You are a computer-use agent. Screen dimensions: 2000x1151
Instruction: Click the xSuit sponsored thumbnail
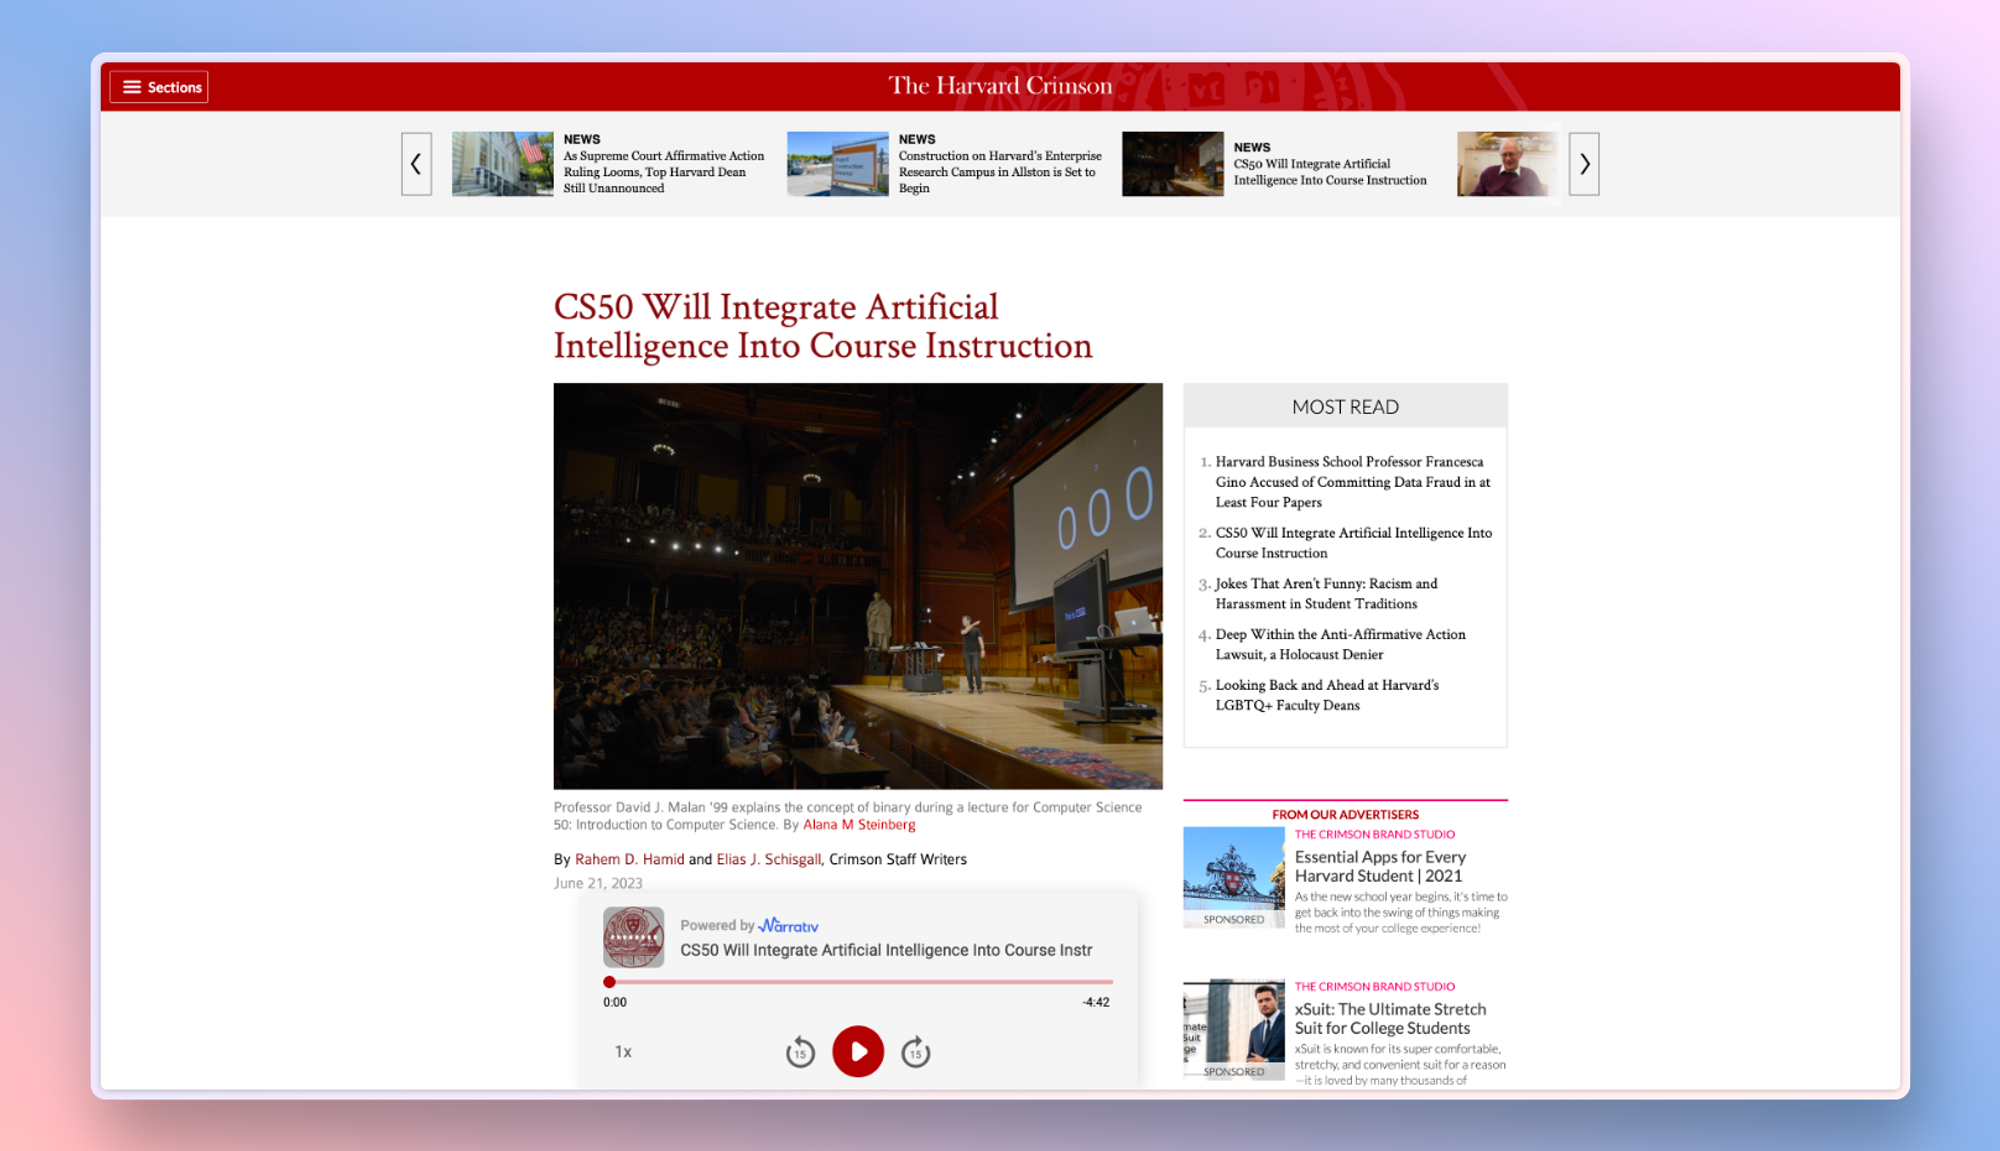tap(1233, 1029)
